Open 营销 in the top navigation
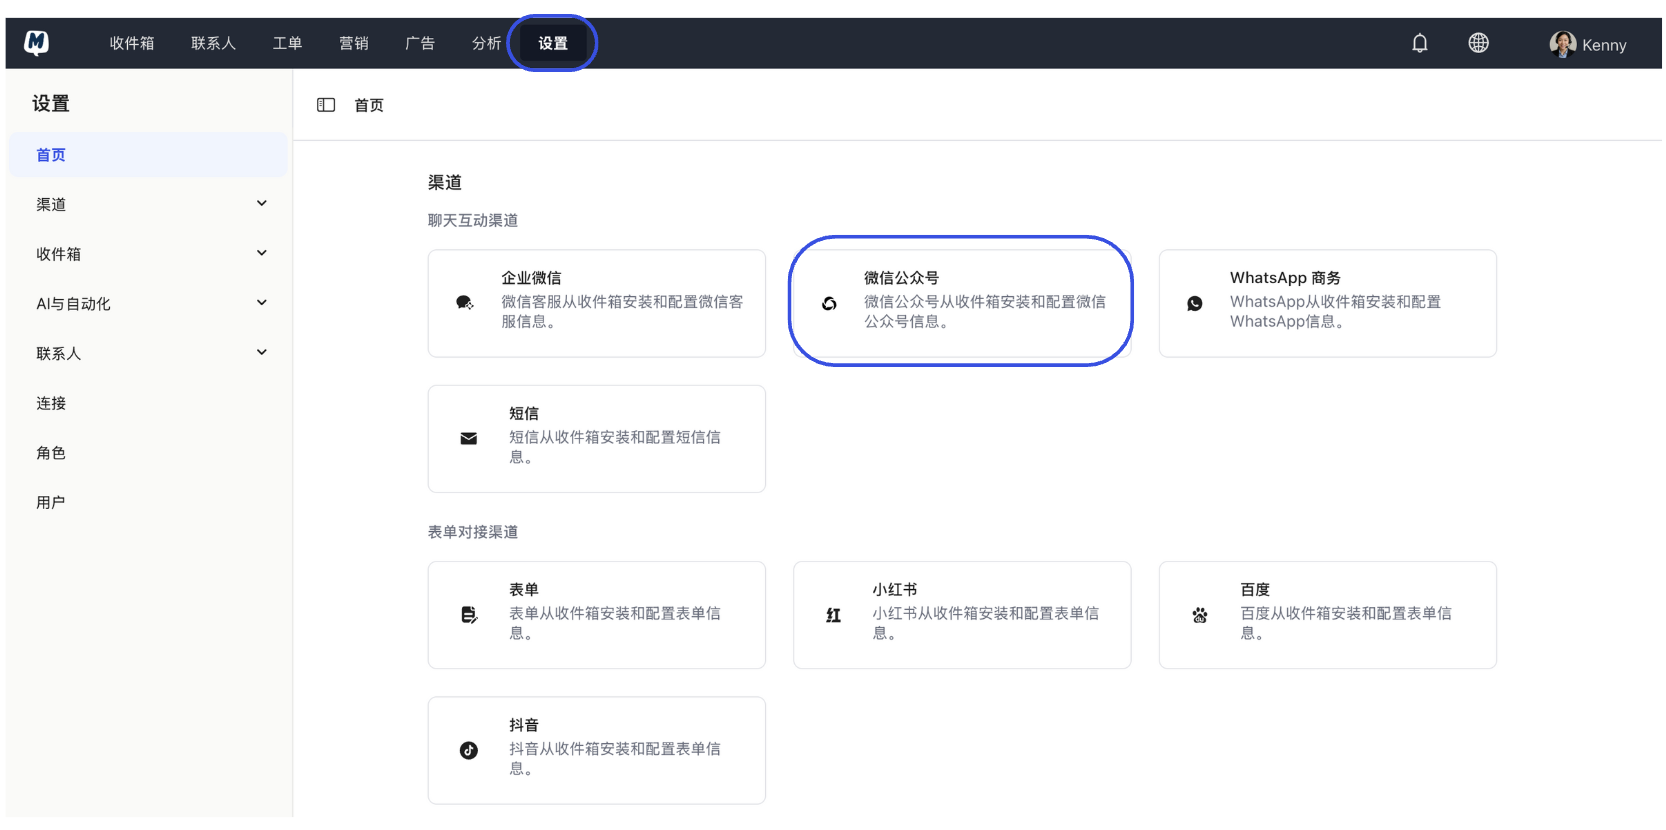Image resolution: width=1666 pixels, height=830 pixels. click(353, 43)
